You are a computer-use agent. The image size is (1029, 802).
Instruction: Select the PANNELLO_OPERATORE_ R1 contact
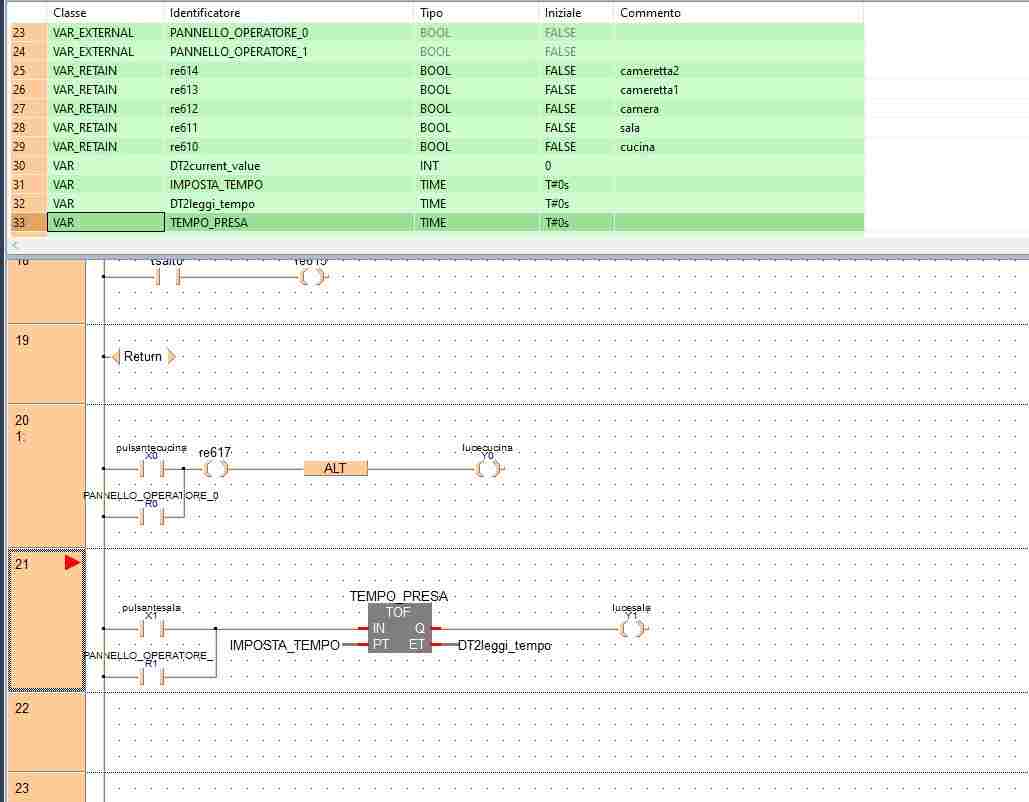pyautogui.click(x=152, y=677)
